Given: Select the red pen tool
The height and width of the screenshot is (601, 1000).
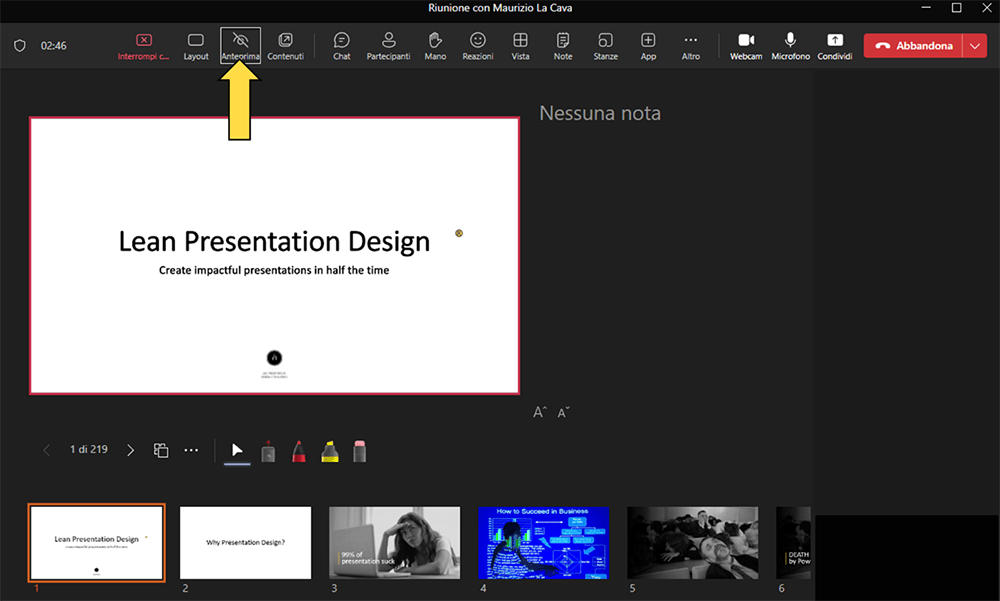Looking at the screenshot, I should tap(298, 451).
